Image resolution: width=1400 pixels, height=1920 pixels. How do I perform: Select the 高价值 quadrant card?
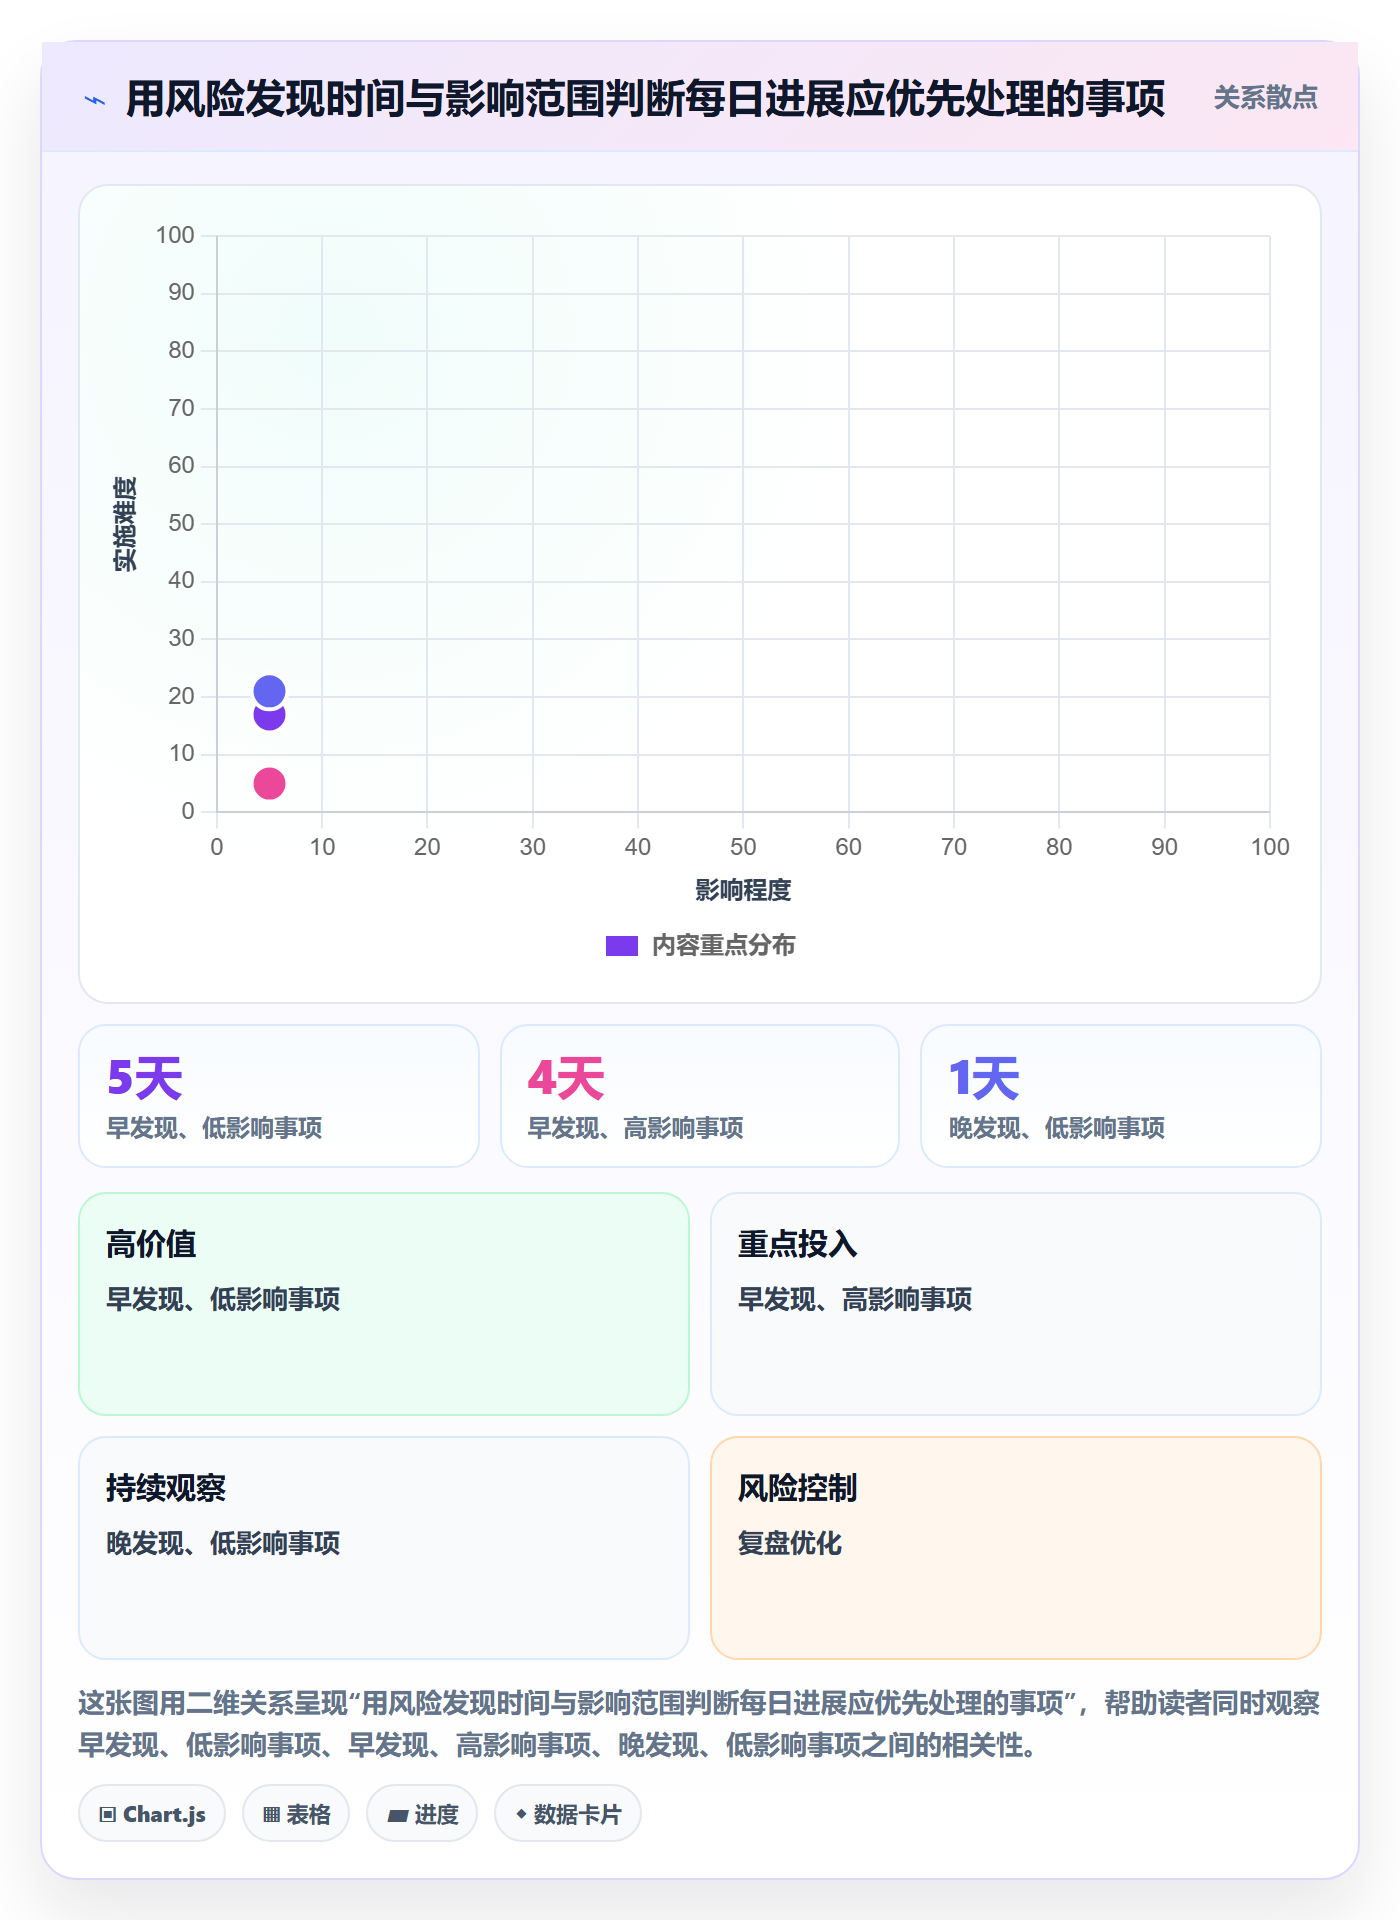click(384, 1304)
